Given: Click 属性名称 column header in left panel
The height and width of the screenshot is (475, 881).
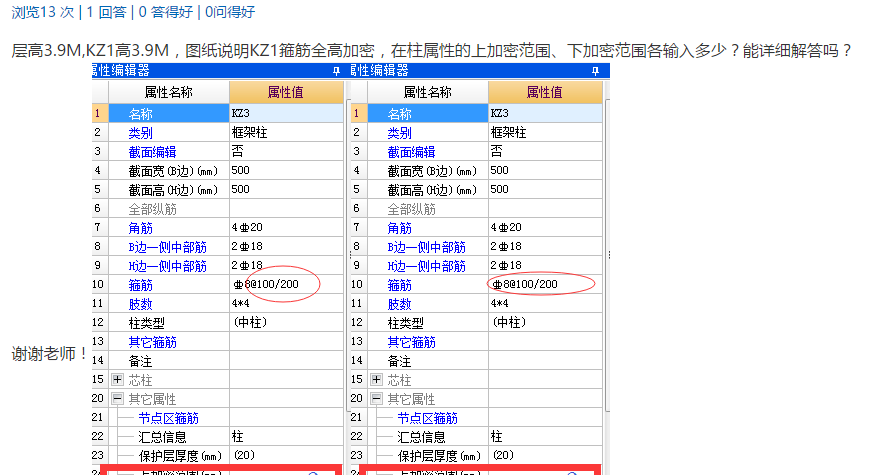Looking at the screenshot, I should [x=169, y=92].
